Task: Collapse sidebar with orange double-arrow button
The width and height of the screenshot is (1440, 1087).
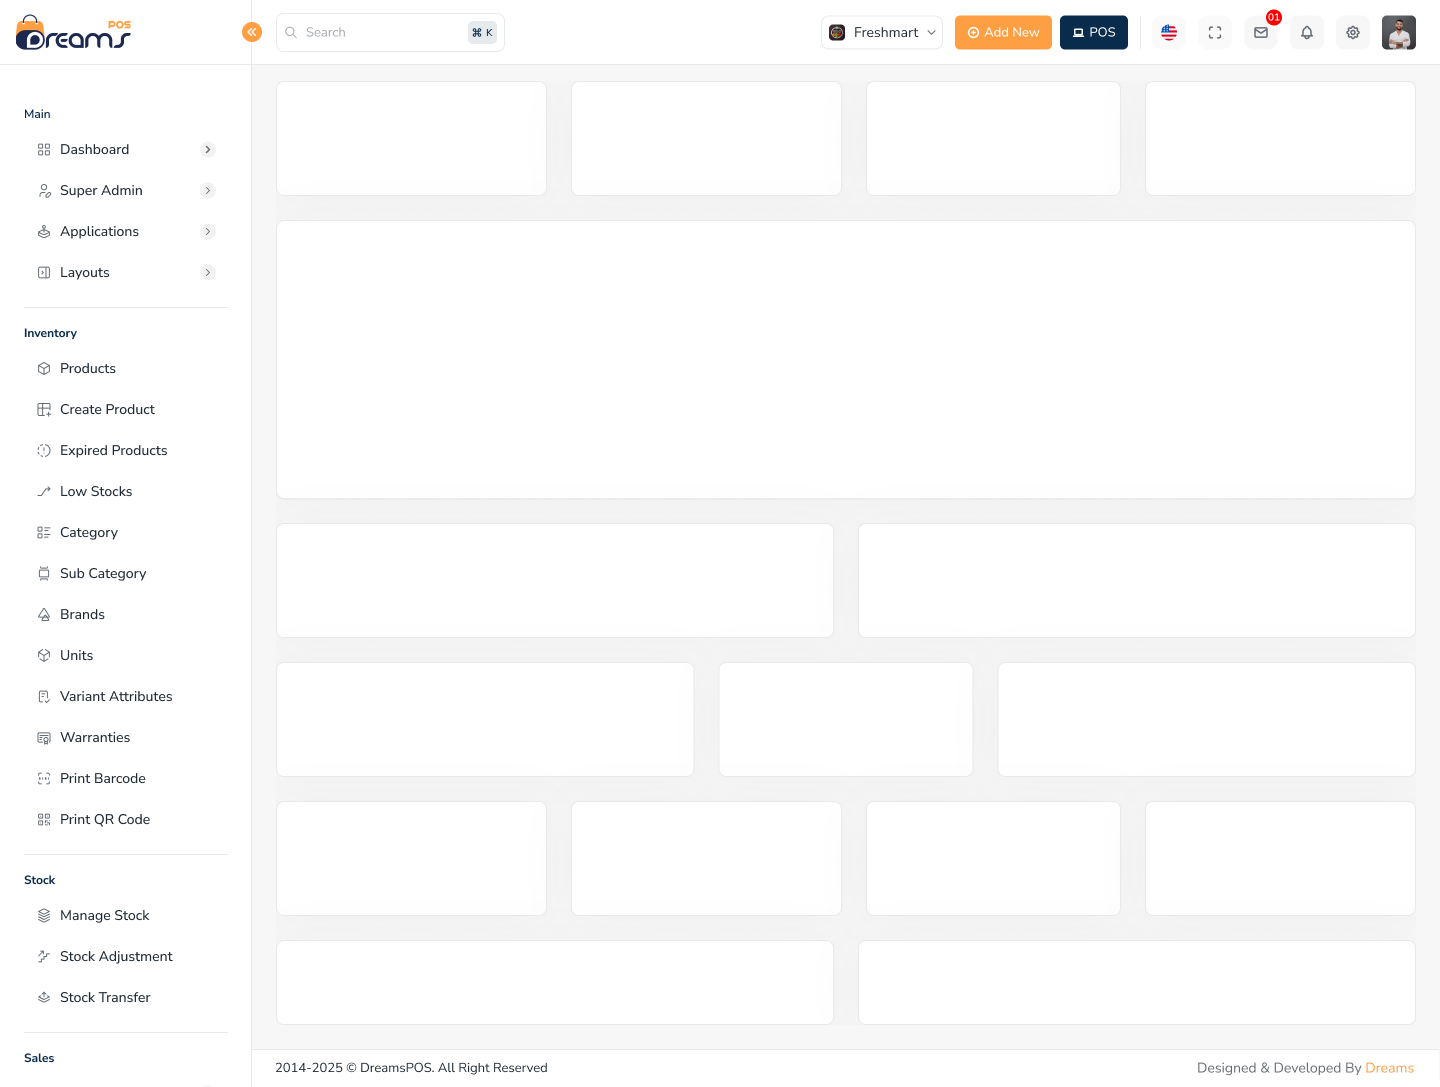Action: 252,32
